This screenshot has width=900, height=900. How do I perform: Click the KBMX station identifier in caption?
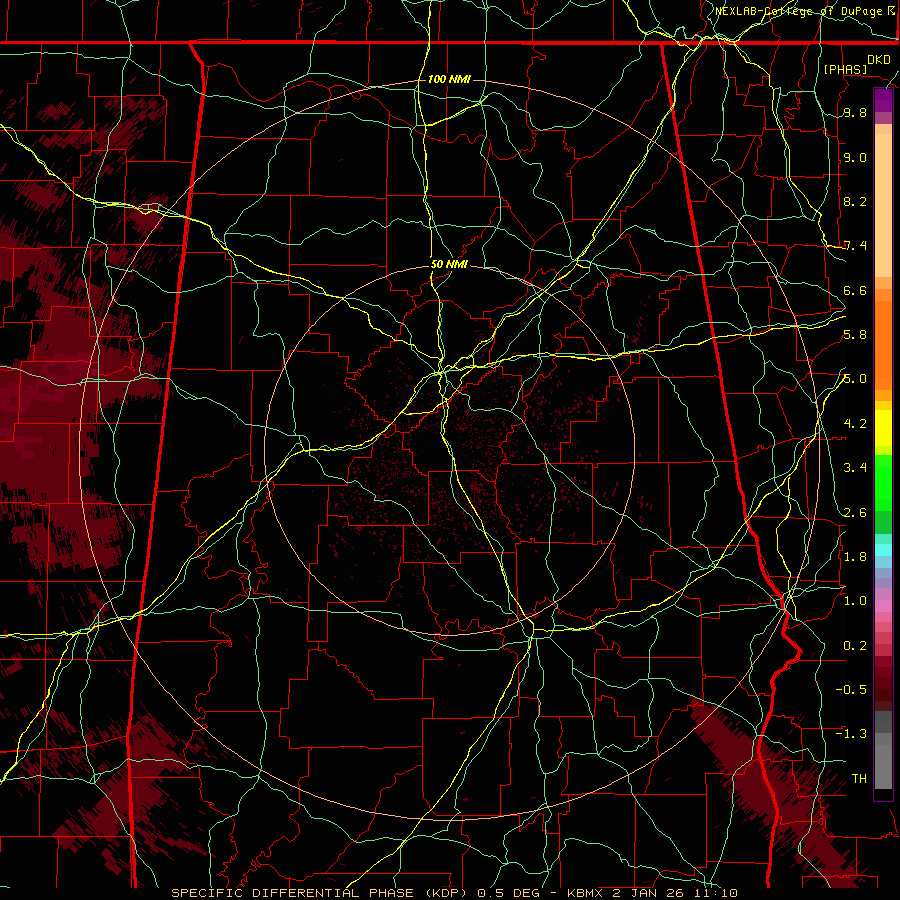tap(586, 893)
